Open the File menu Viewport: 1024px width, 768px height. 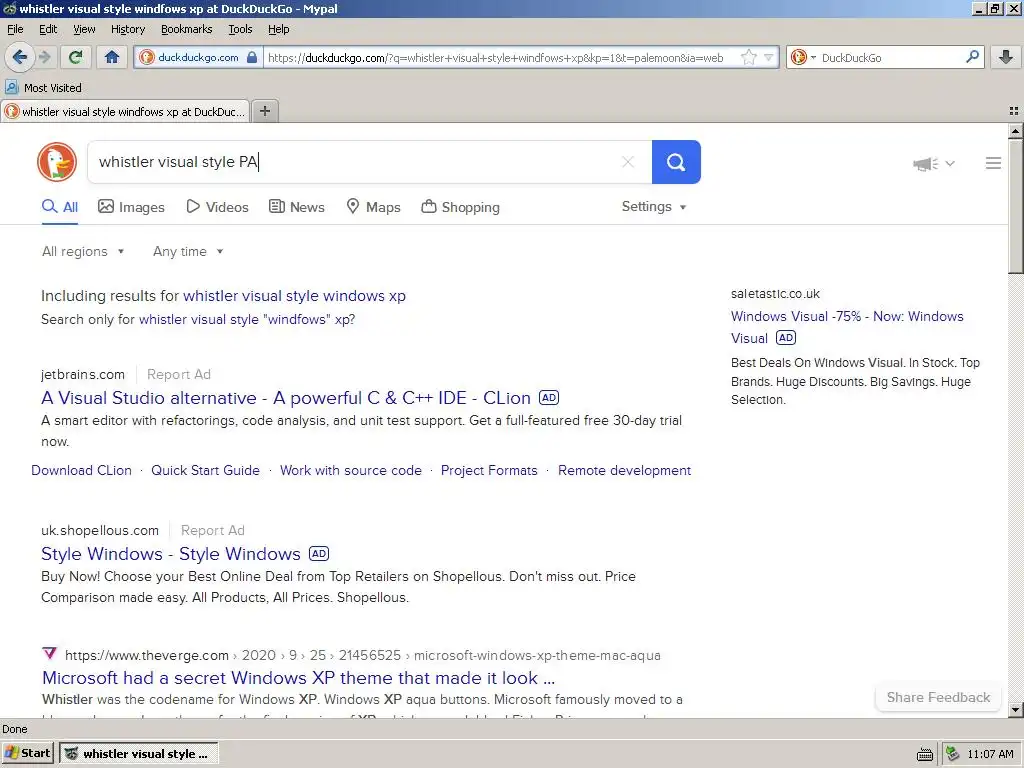15,29
